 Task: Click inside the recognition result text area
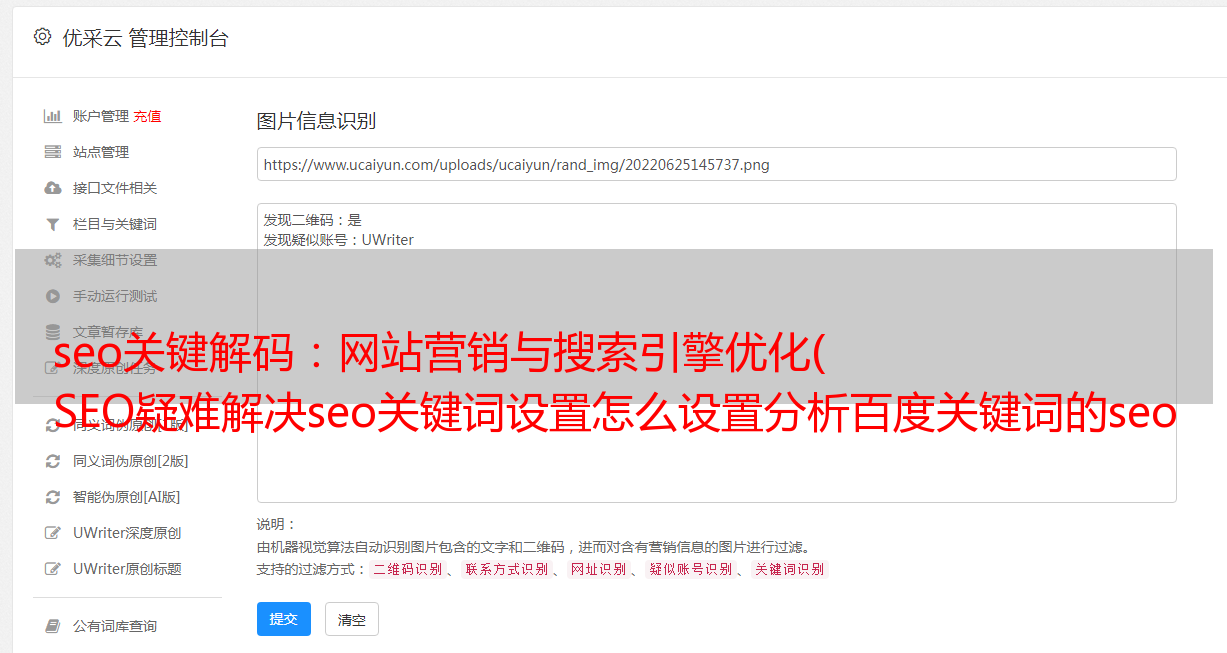pos(716,353)
